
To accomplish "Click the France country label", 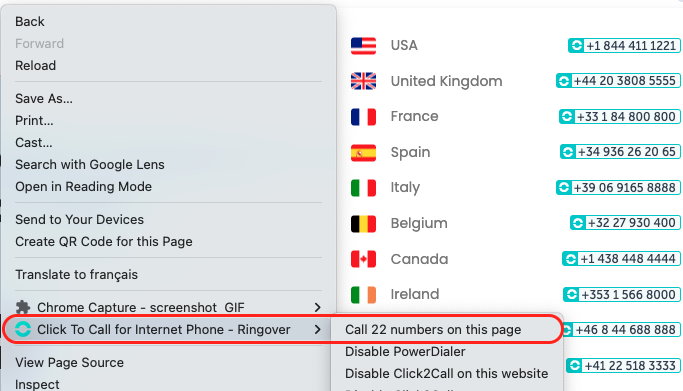I will click(x=414, y=116).
